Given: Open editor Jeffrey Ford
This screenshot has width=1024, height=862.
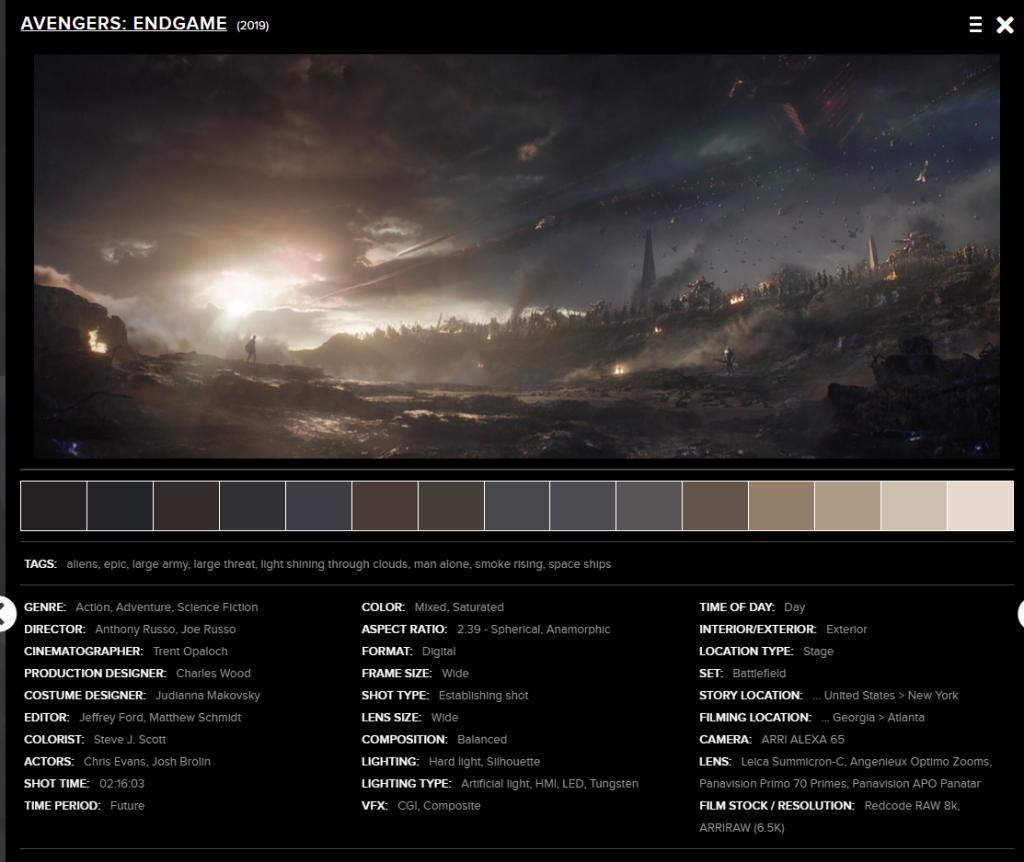Looking at the screenshot, I should pyautogui.click(x=111, y=718).
